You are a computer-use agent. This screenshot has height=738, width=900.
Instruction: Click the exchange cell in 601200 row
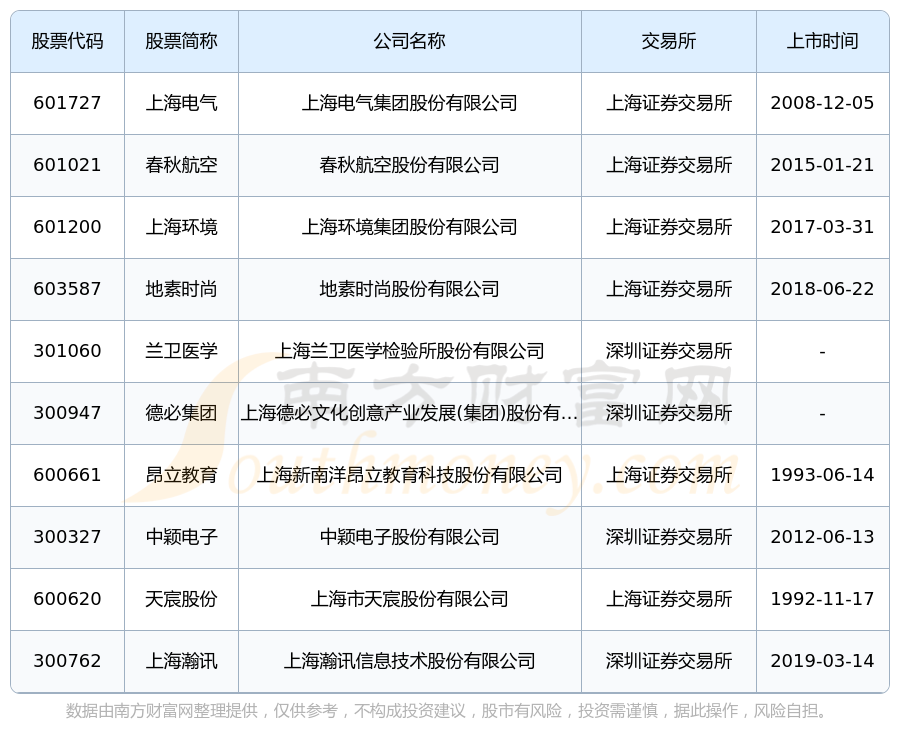669,227
